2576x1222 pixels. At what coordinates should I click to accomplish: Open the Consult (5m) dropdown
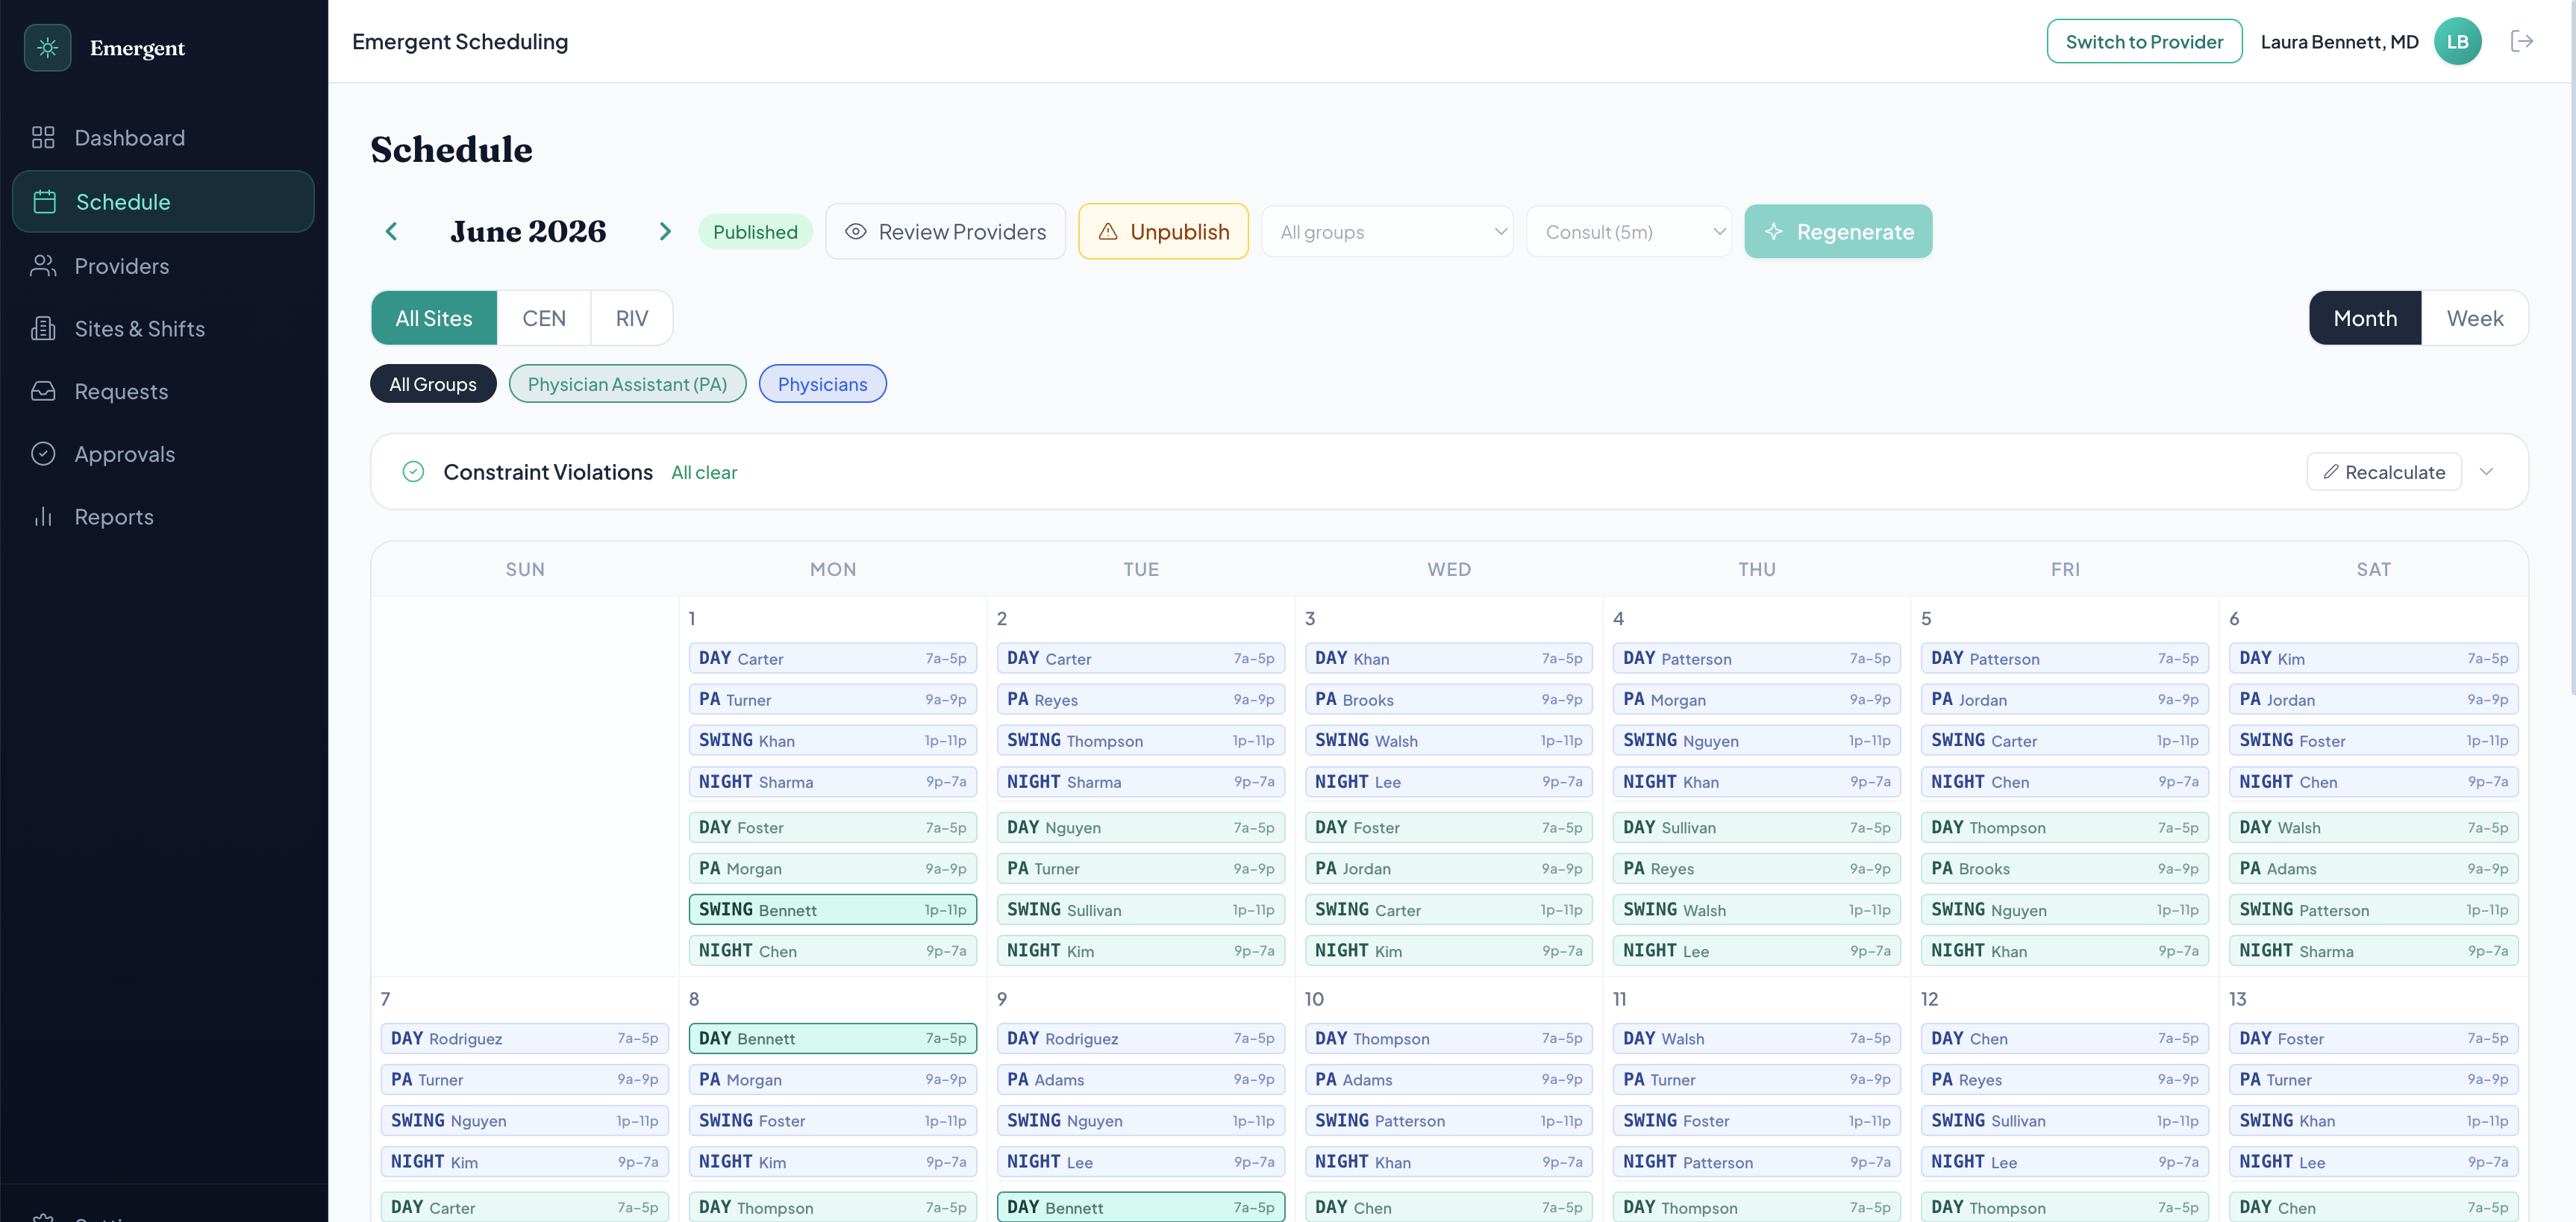pos(1629,231)
